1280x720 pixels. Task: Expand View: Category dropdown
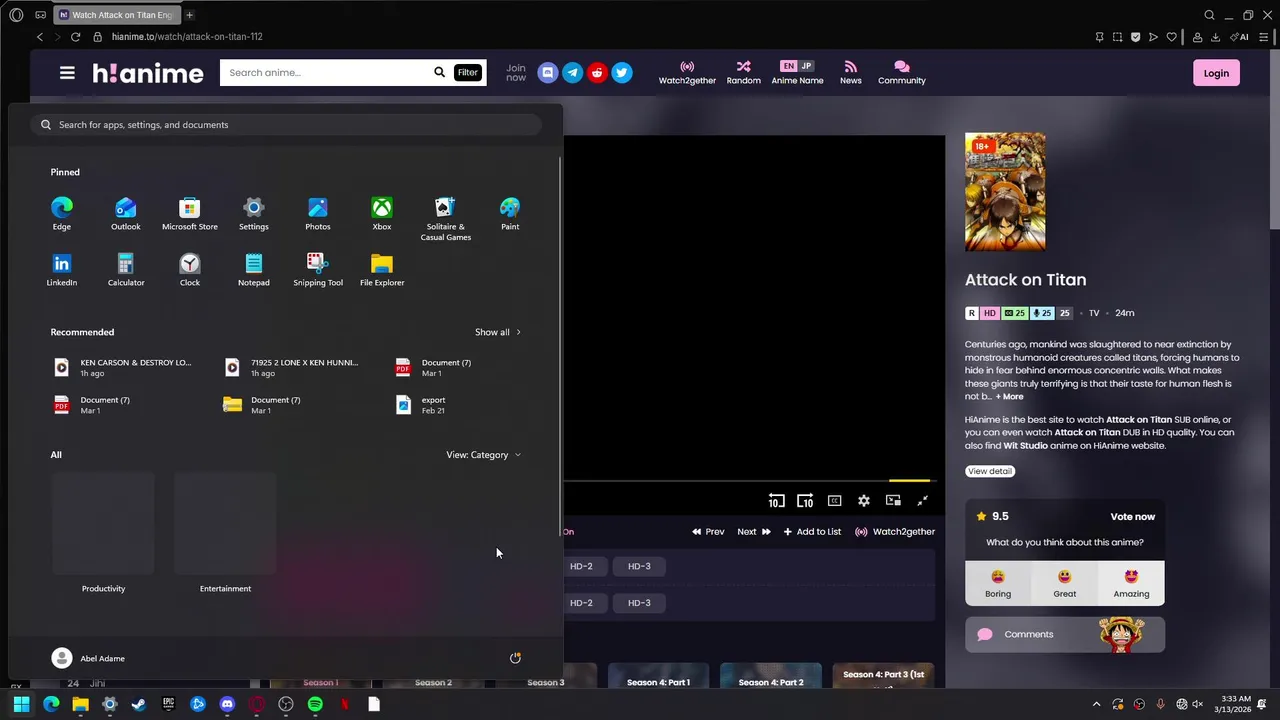483,455
